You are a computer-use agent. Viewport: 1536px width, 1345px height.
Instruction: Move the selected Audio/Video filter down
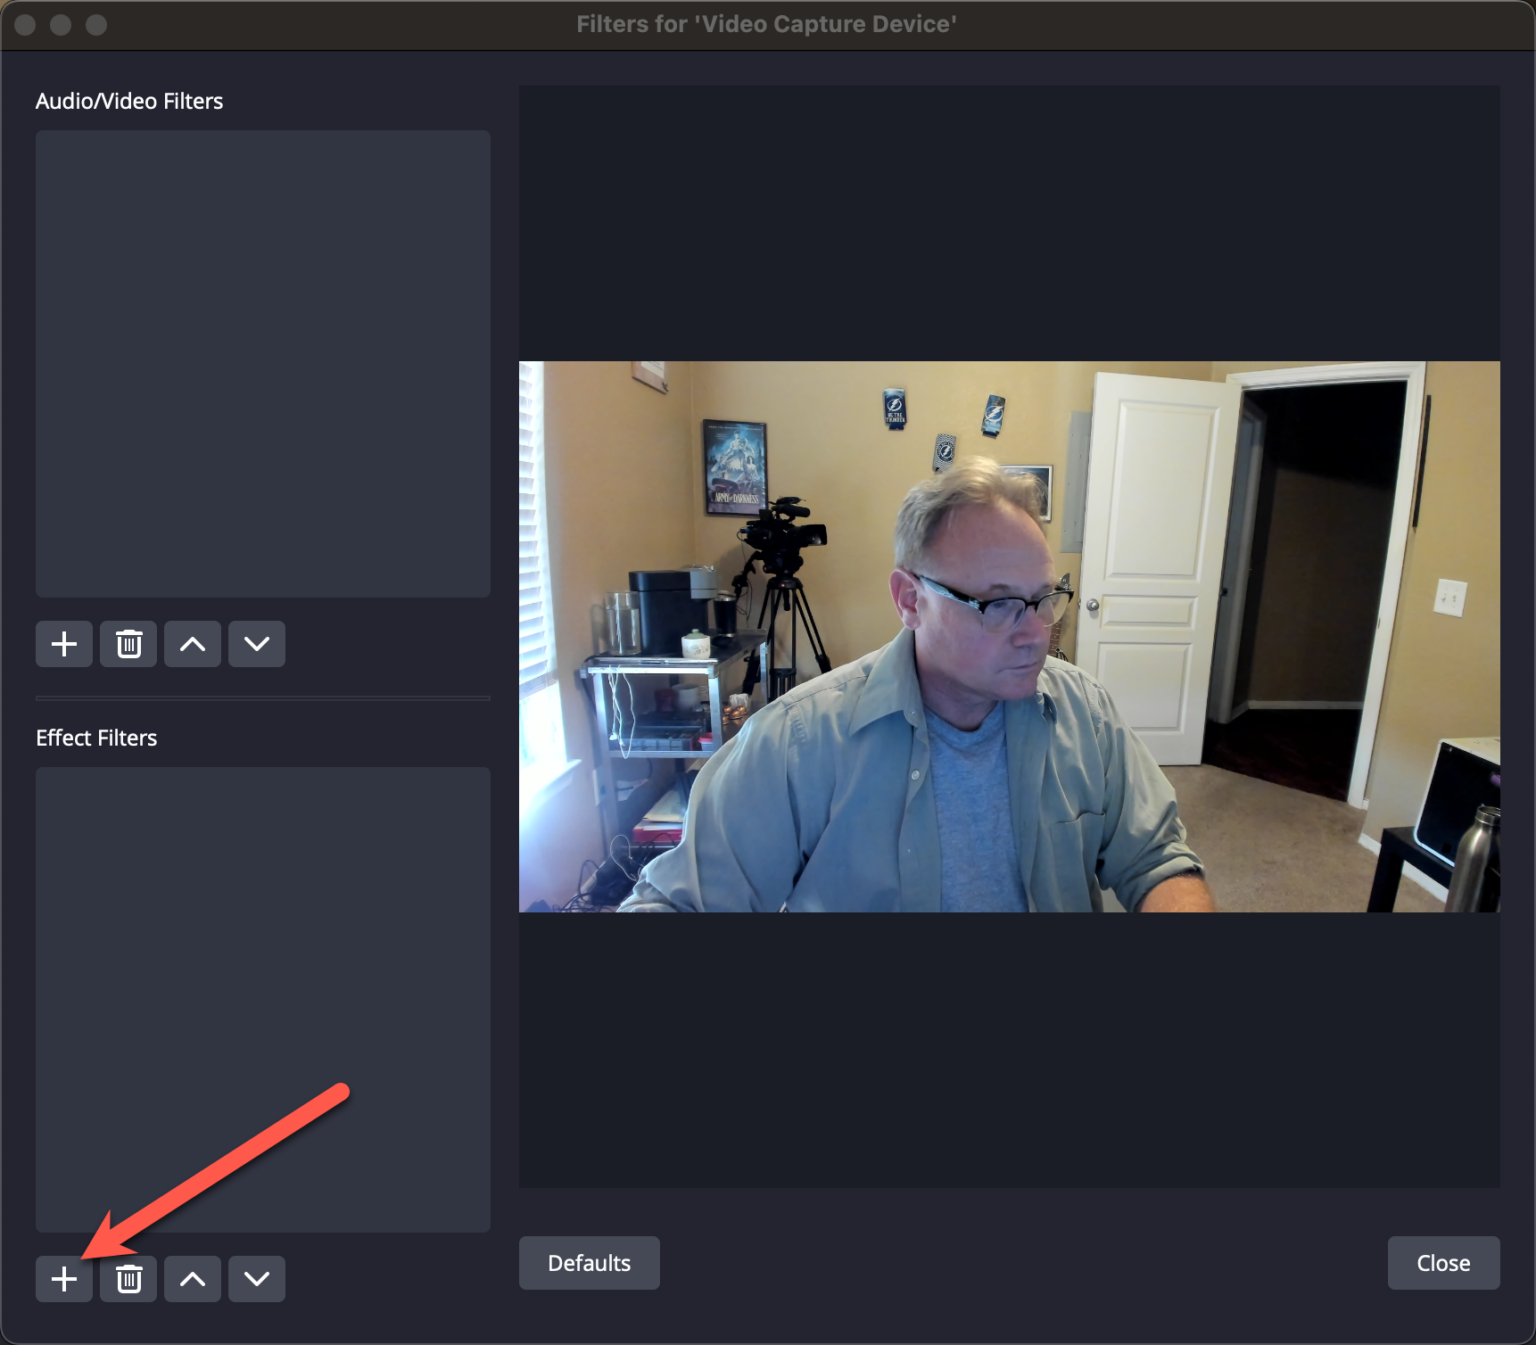pyautogui.click(x=256, y=643)
